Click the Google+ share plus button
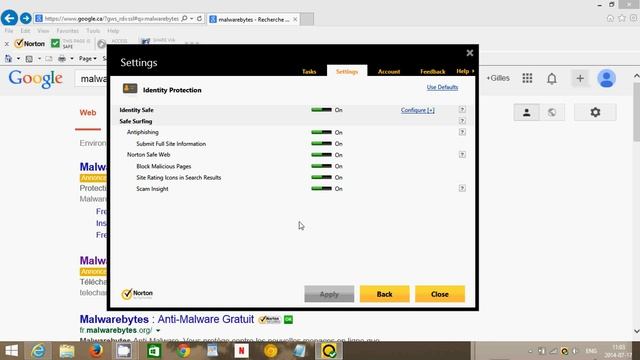640x360 pixels. pyautogui.click(x=580, y=78)
